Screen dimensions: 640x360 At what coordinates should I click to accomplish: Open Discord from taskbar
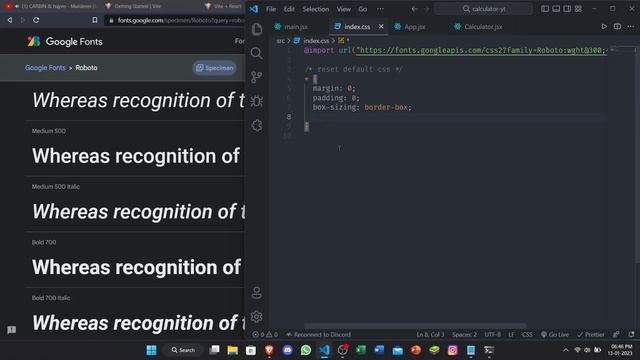pos(287,350)
